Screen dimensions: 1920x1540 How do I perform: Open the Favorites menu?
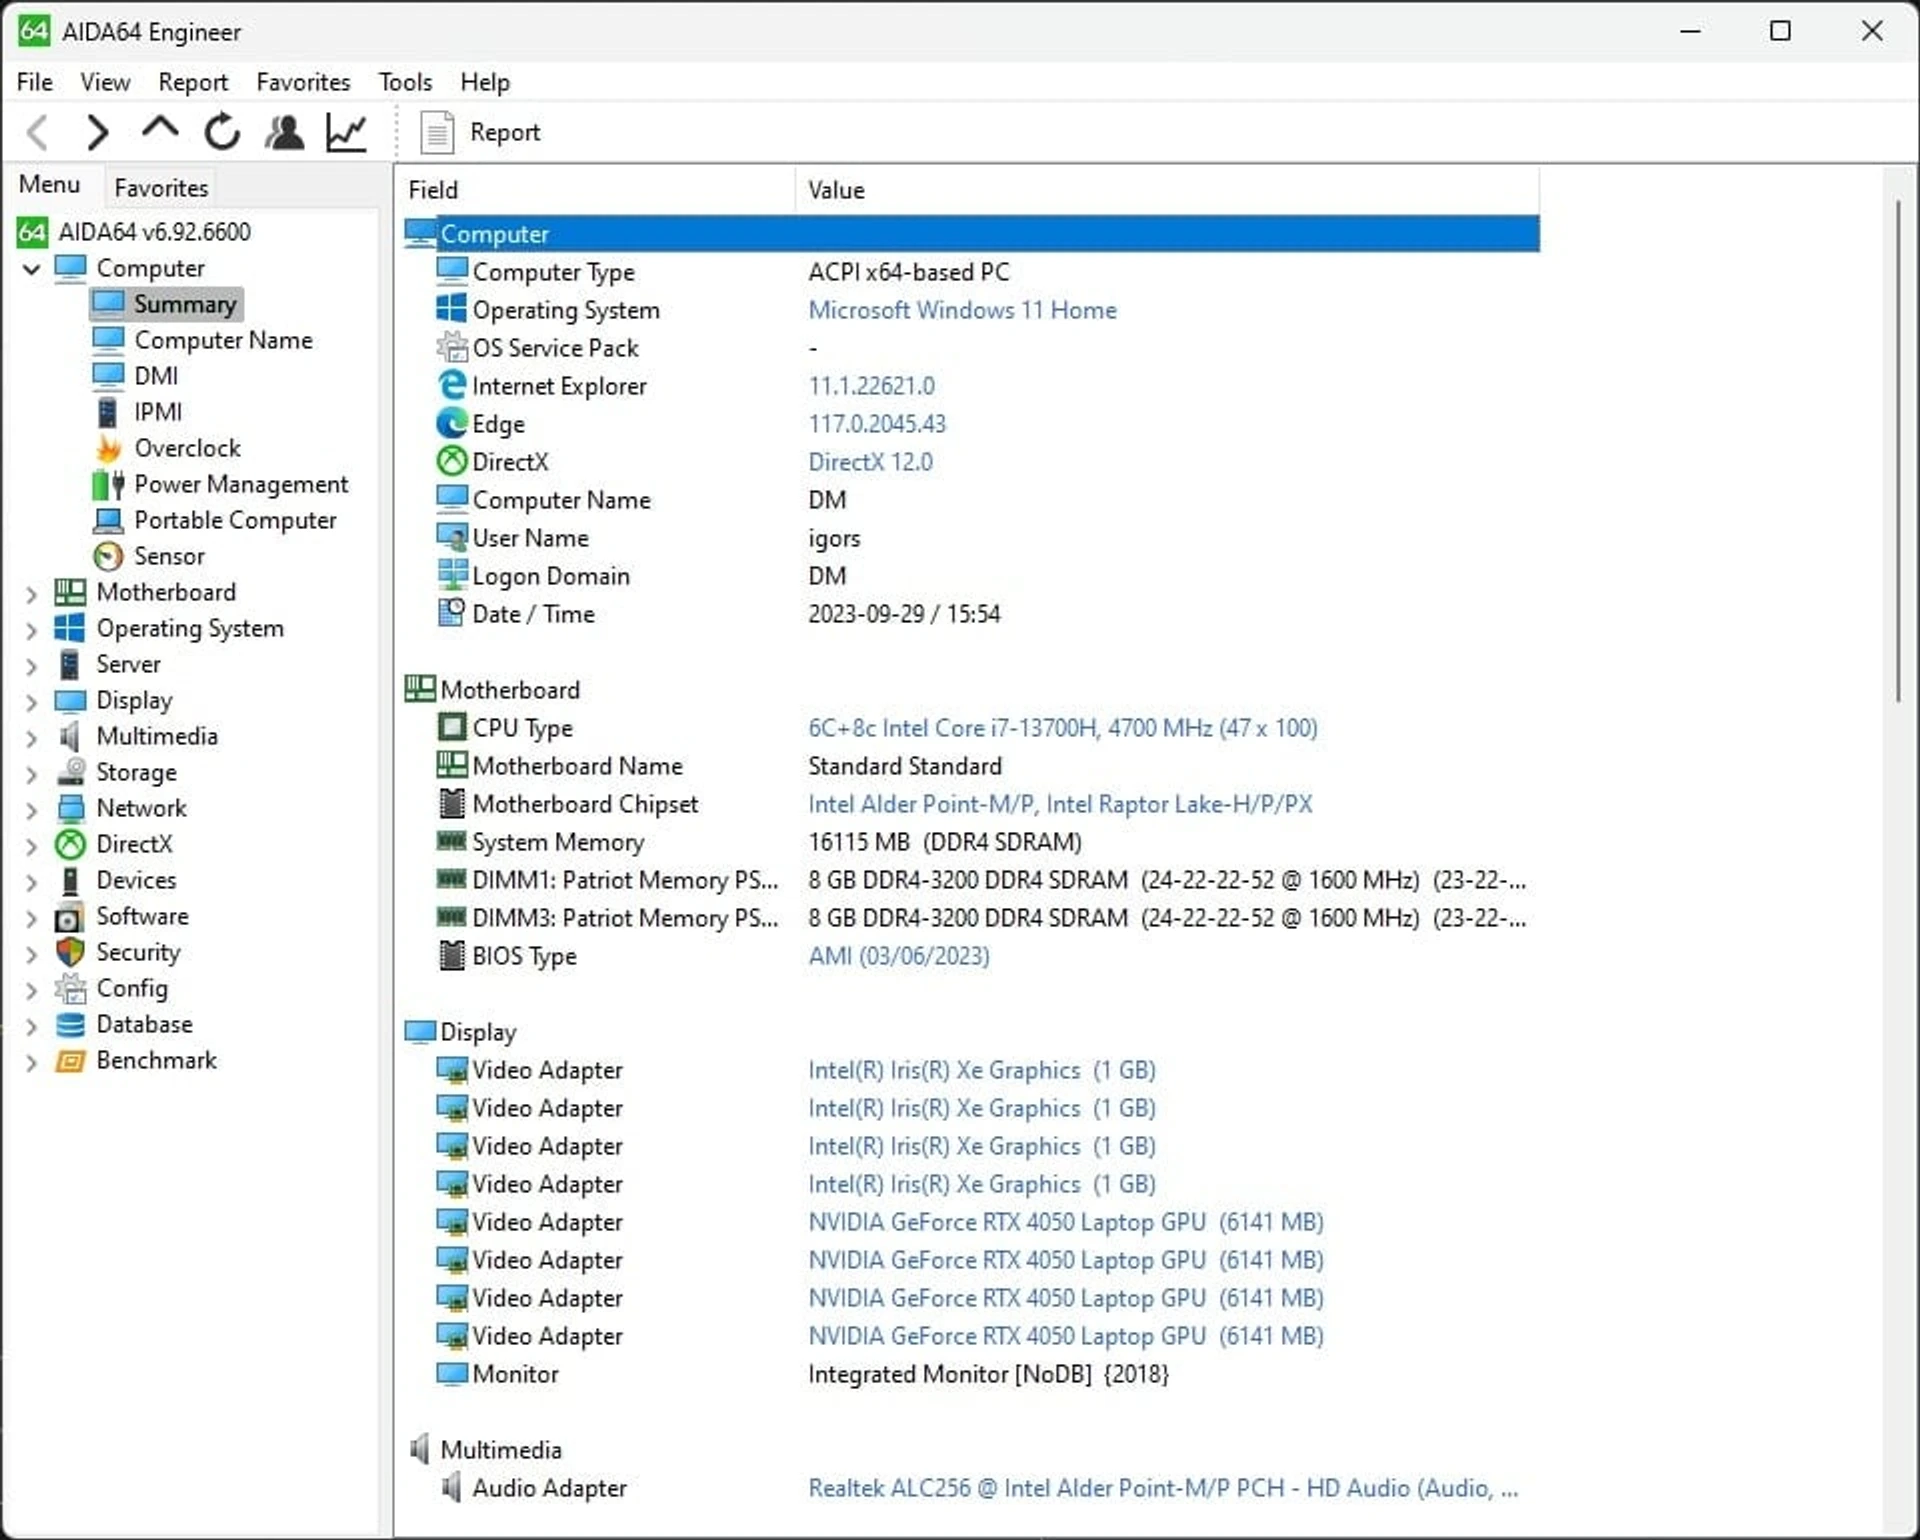click(303, 82)
